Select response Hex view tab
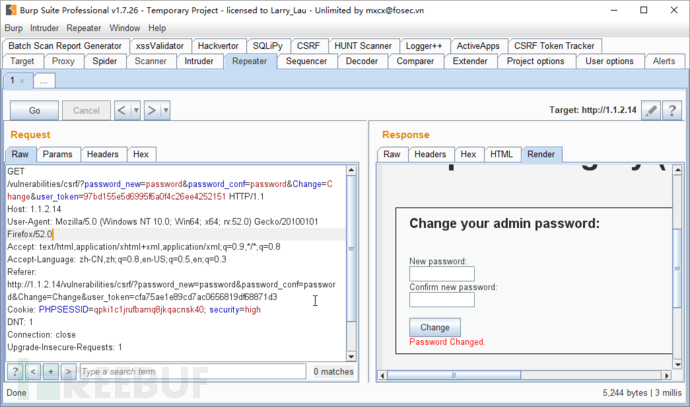This screenshot has width=690, height=407. pyautogui.click(x=468, y=154)
